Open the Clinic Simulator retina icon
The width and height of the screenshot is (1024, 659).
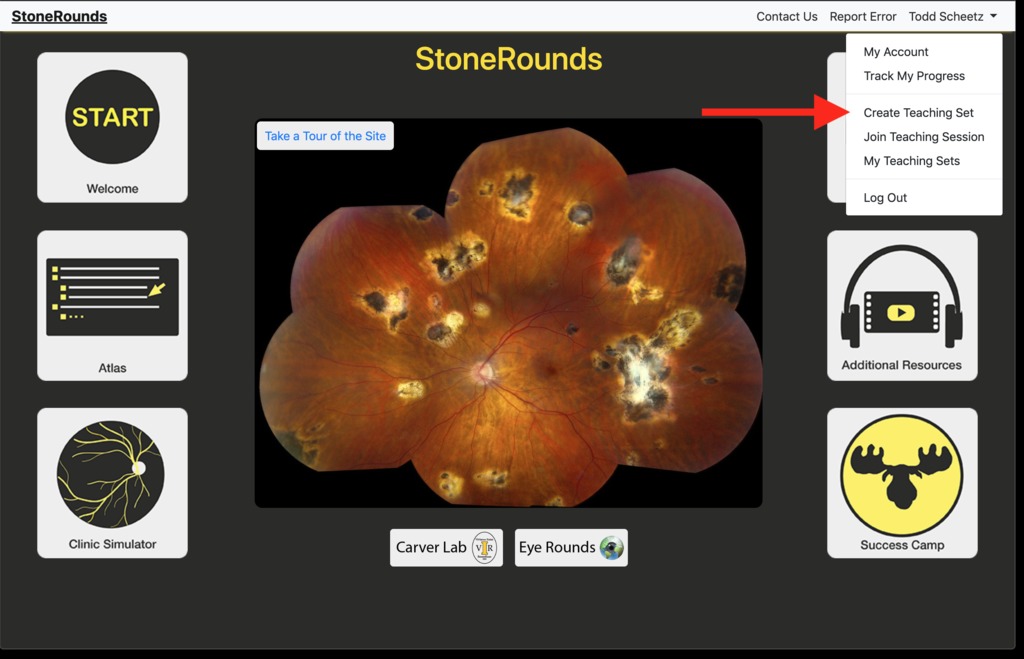112,473
